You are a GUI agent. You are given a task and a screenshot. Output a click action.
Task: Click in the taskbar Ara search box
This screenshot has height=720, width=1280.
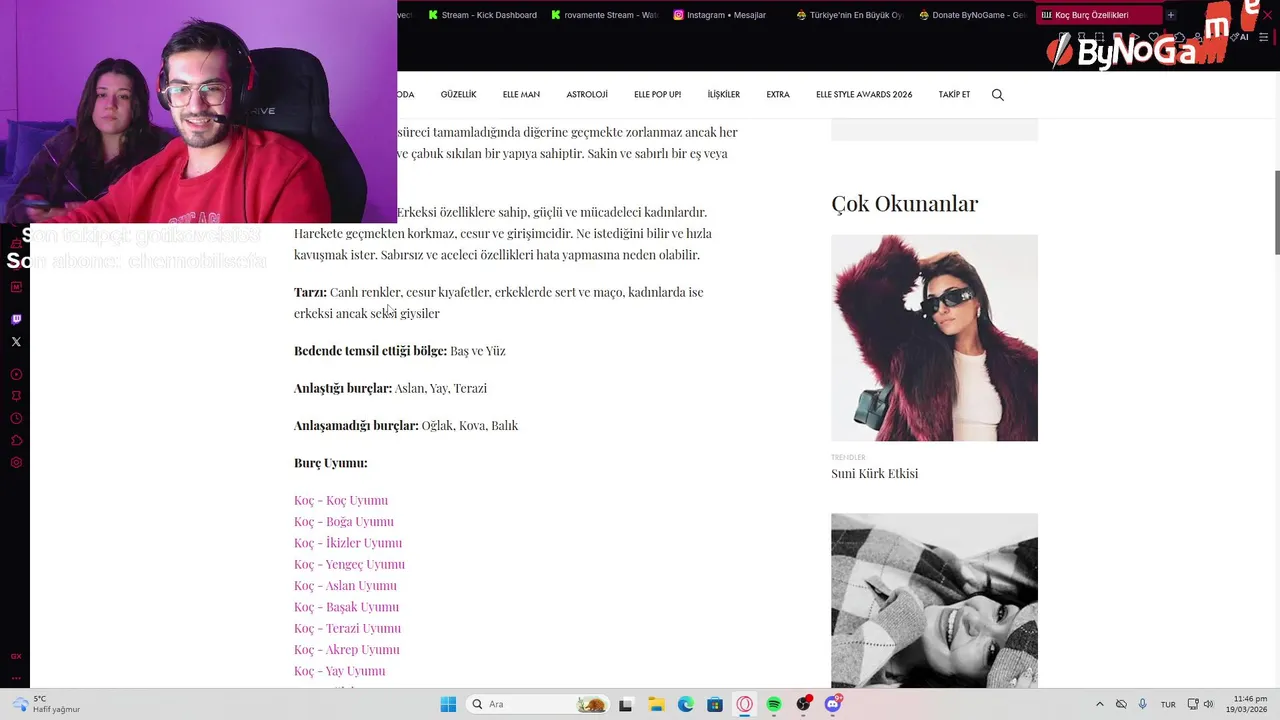click(540, 704)
